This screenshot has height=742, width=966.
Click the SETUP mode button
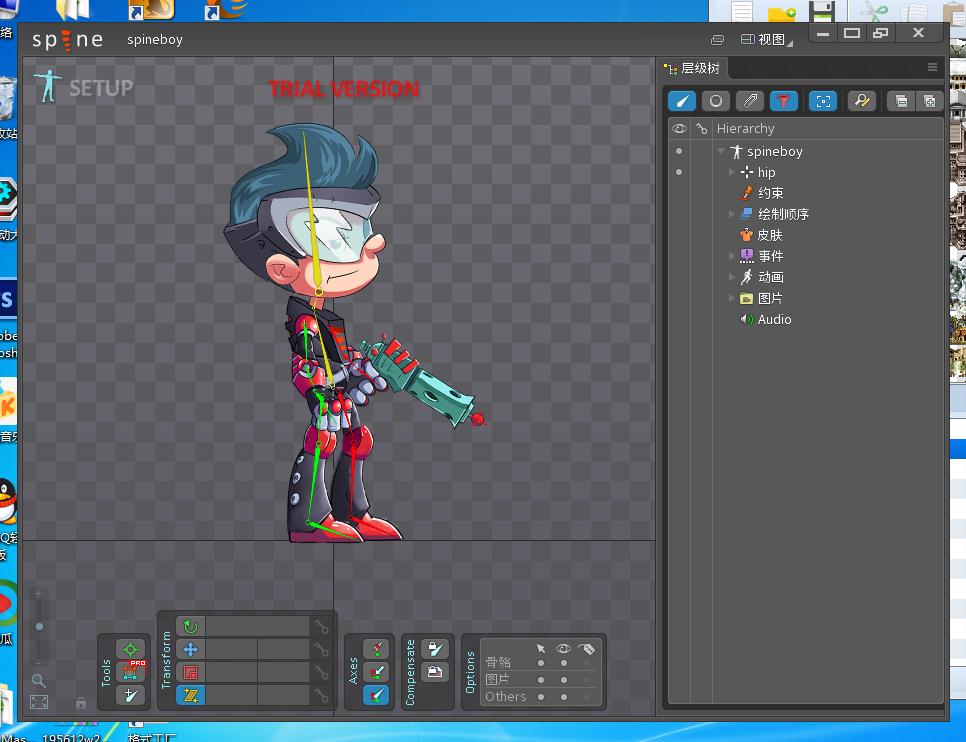pos(84,86)
